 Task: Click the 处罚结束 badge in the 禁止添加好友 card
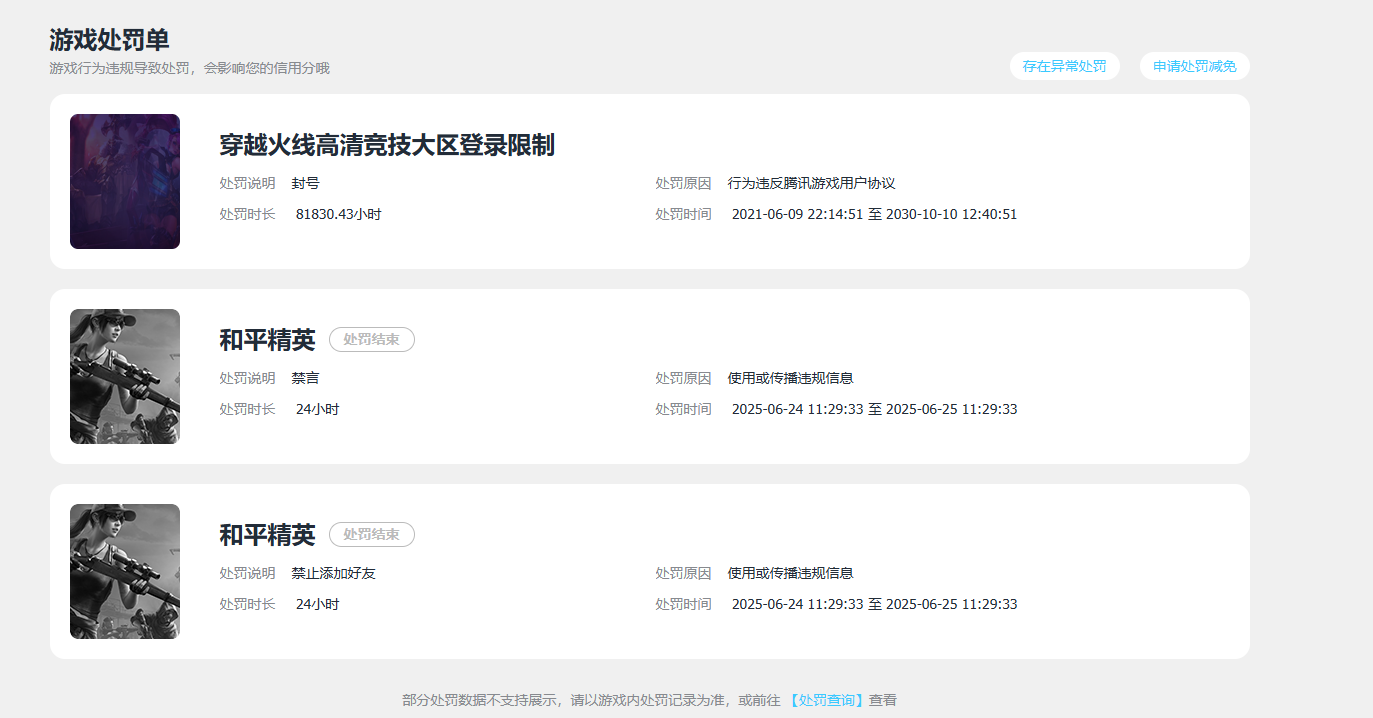pos(372,535)
